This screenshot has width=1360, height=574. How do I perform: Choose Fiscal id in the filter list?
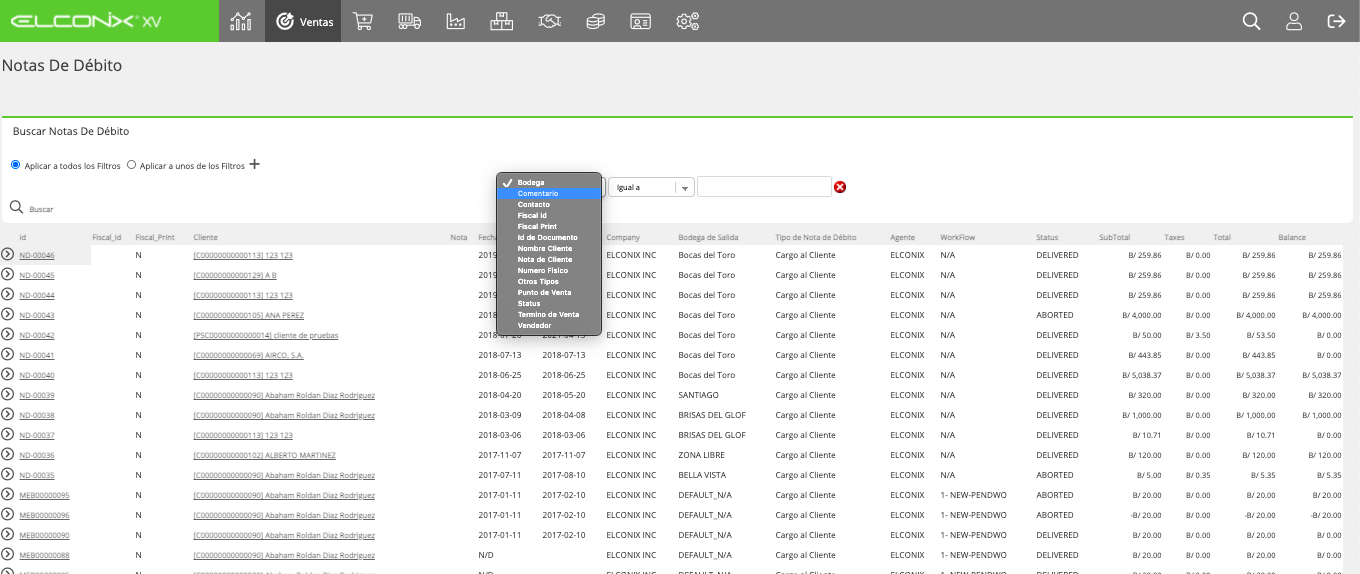pyautogui.click(x=549, y=216)
